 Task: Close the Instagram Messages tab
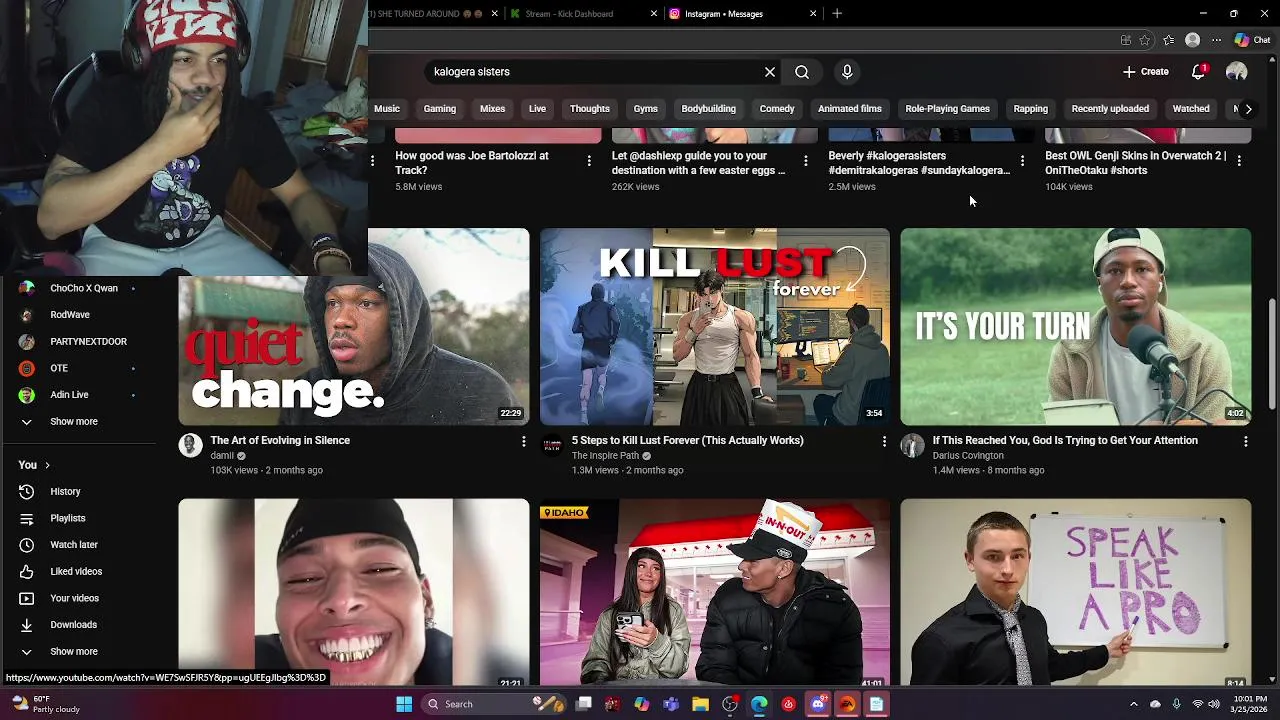pos(813,14)
